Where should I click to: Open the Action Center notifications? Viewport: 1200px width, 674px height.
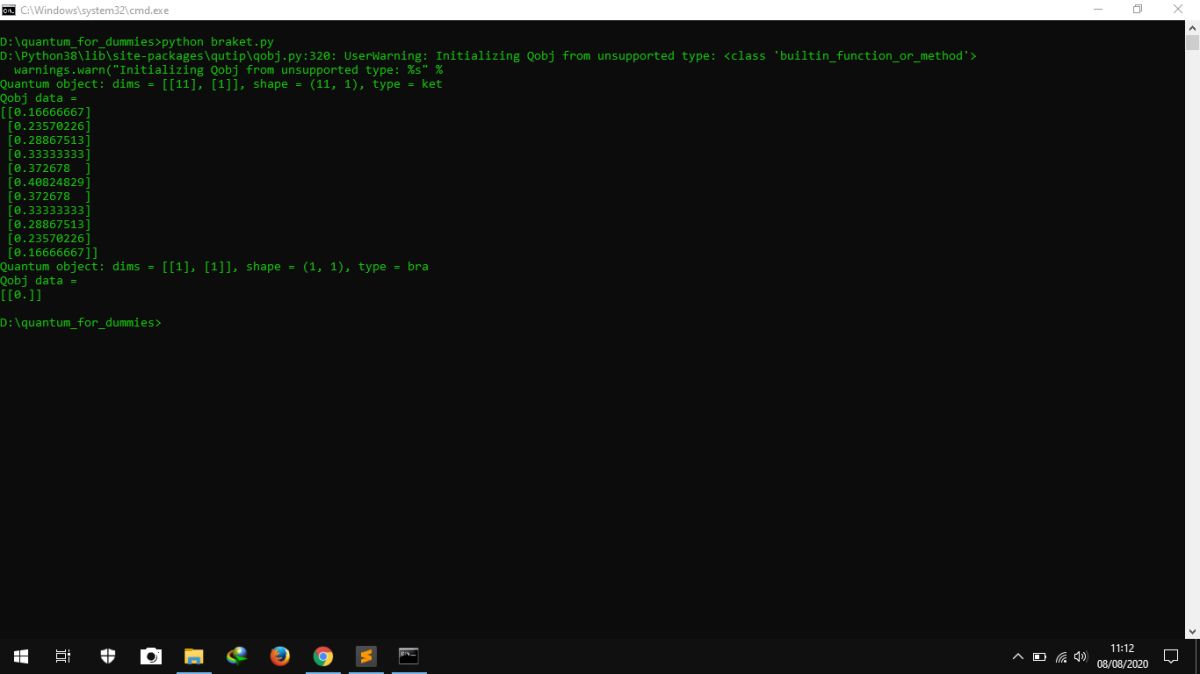pos(1171,657)
